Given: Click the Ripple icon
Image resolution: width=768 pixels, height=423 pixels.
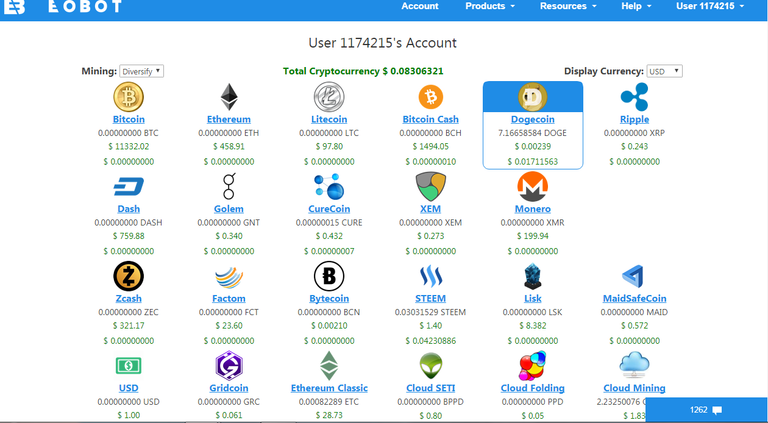Looking at the screenshot, I should pos(634,97).
